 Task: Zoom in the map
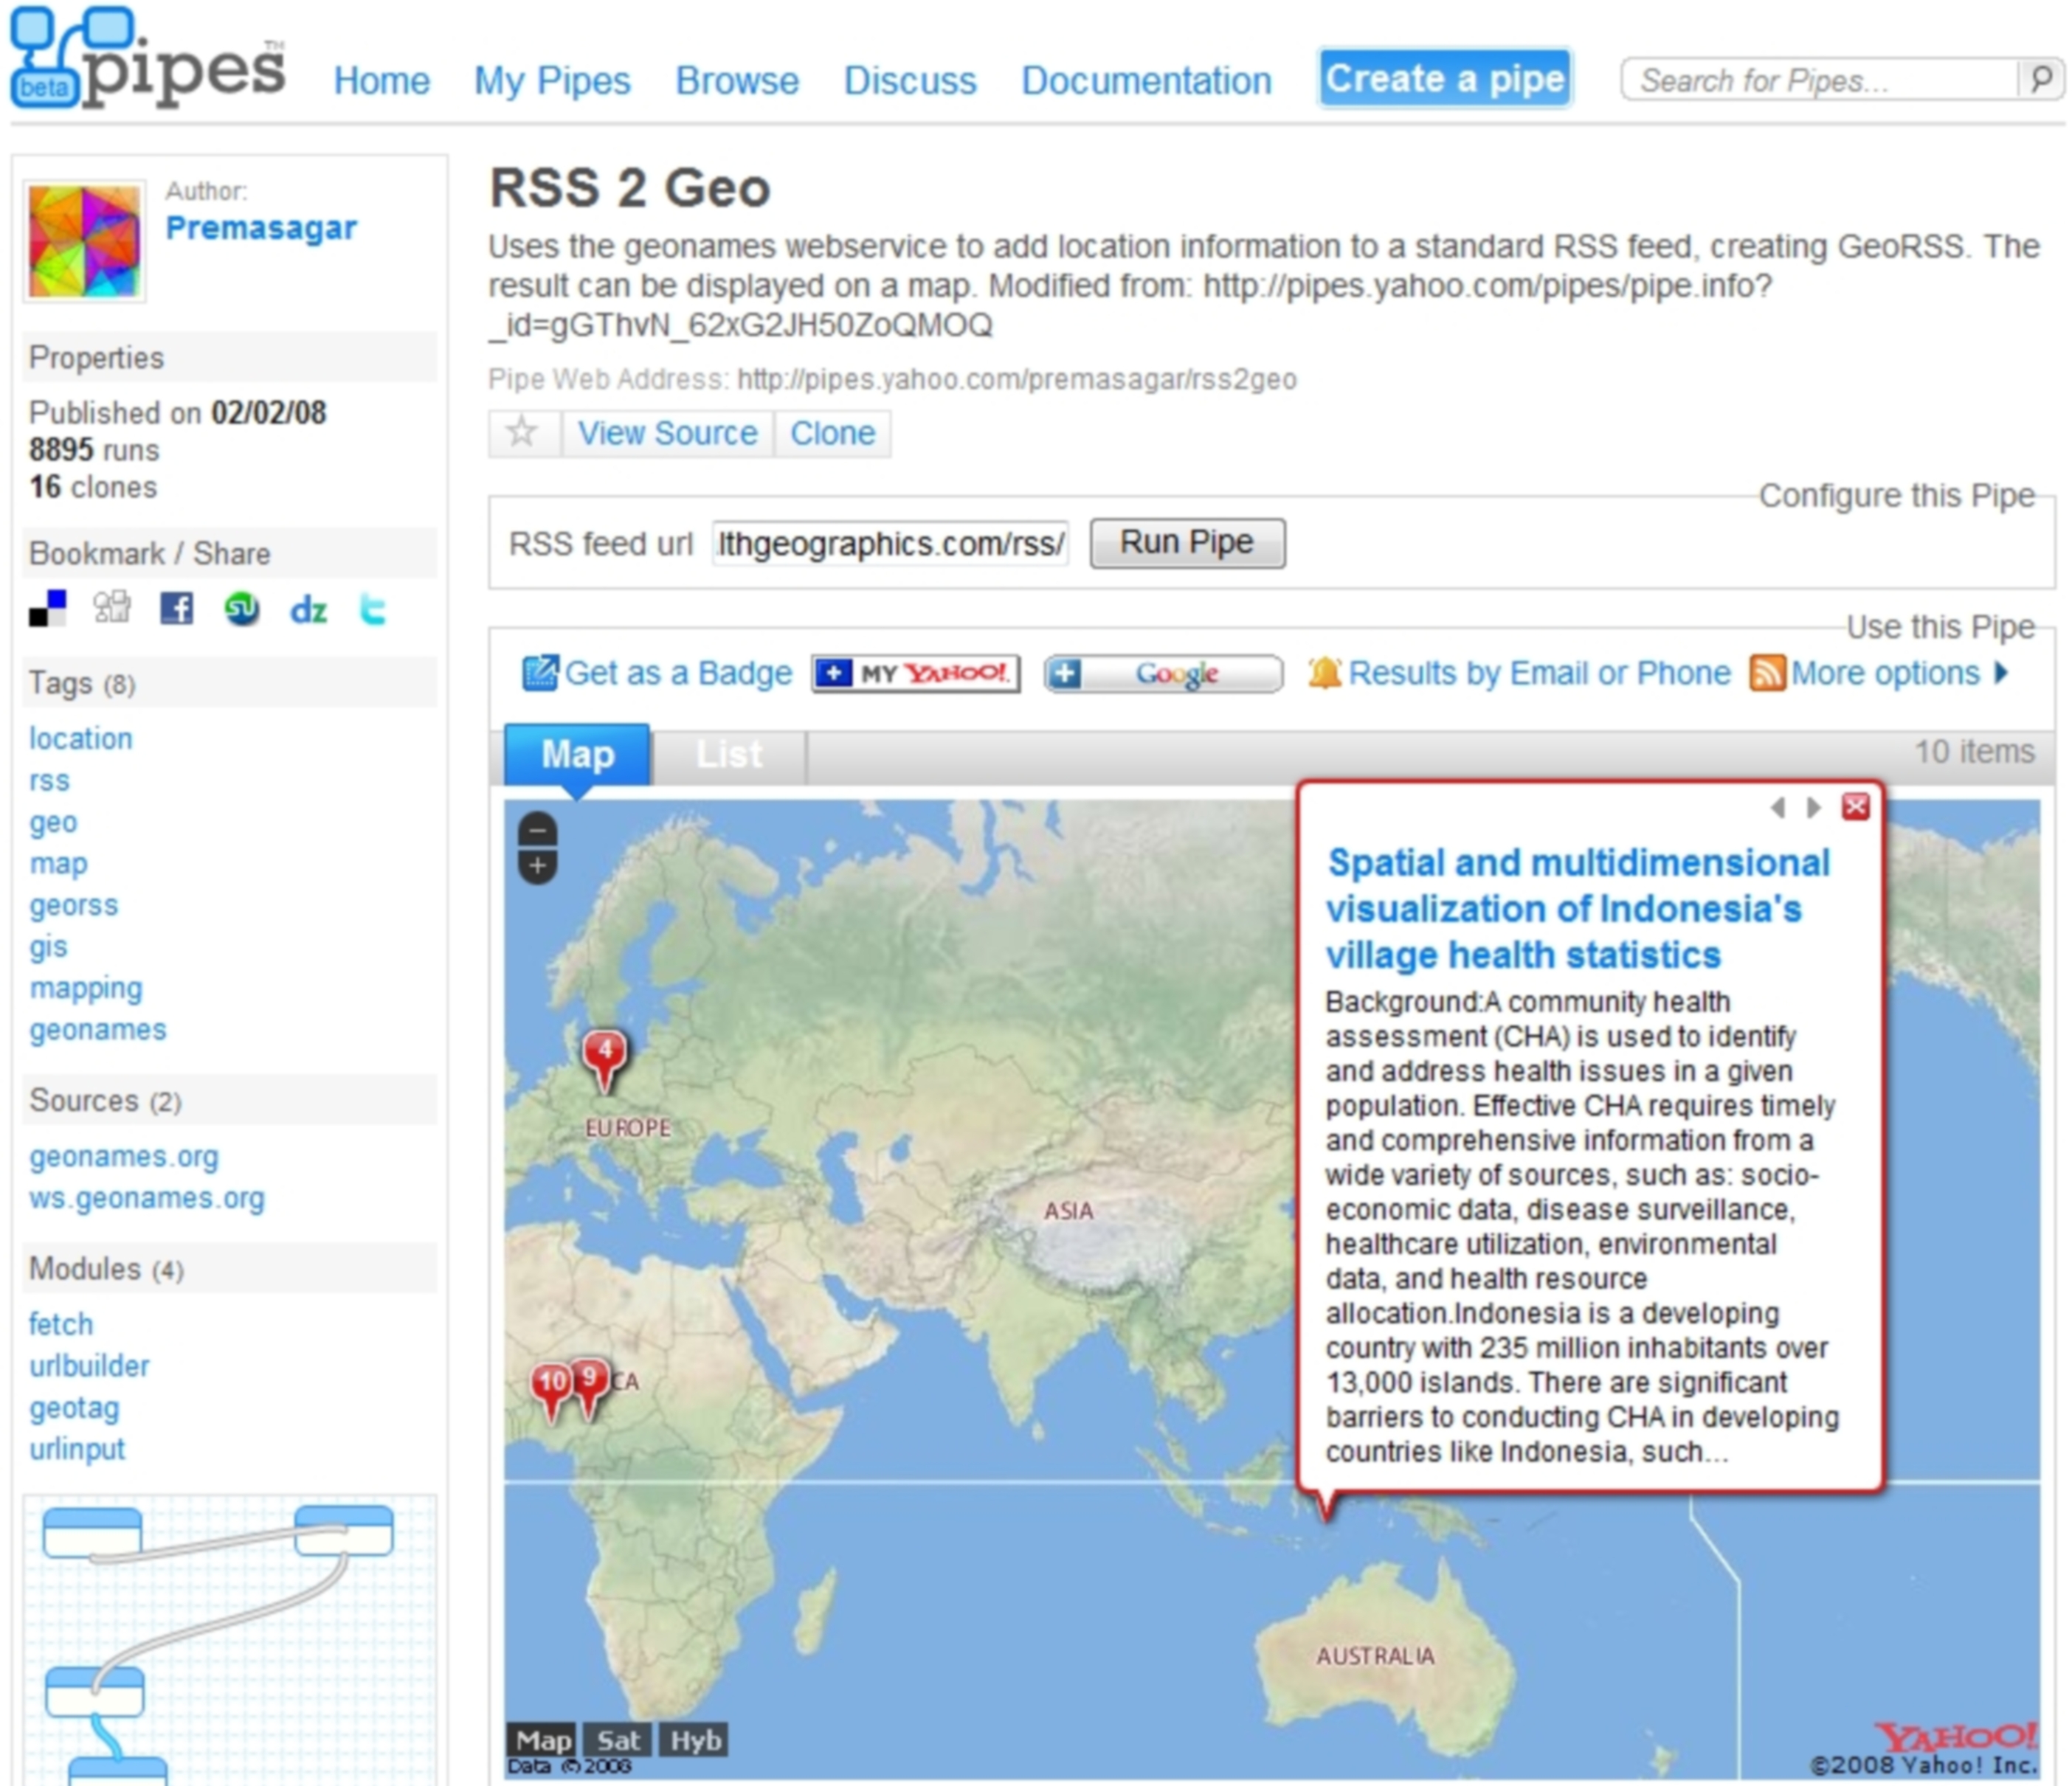[538, 866]
